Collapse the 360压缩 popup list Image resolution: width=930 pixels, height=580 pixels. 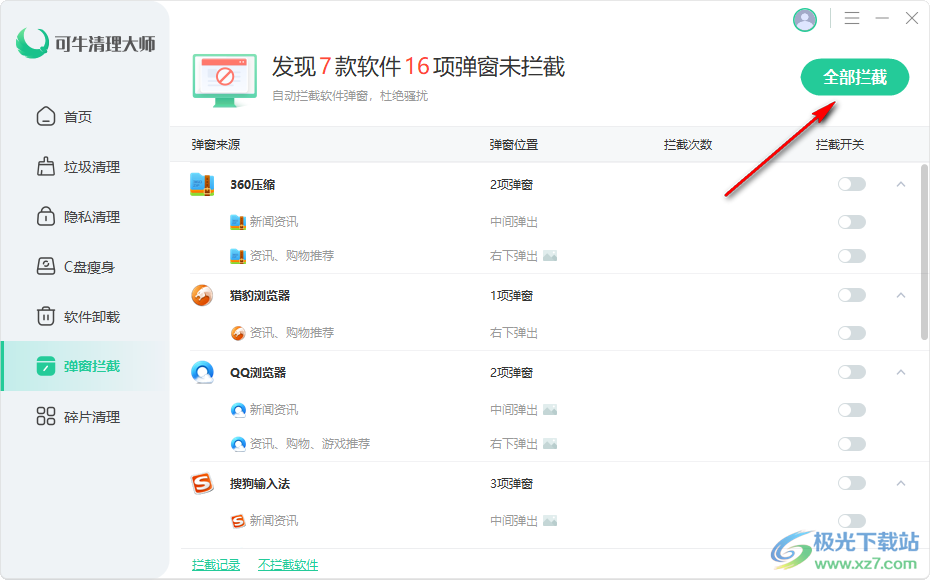pyautogui.click(x=900, y=184)
